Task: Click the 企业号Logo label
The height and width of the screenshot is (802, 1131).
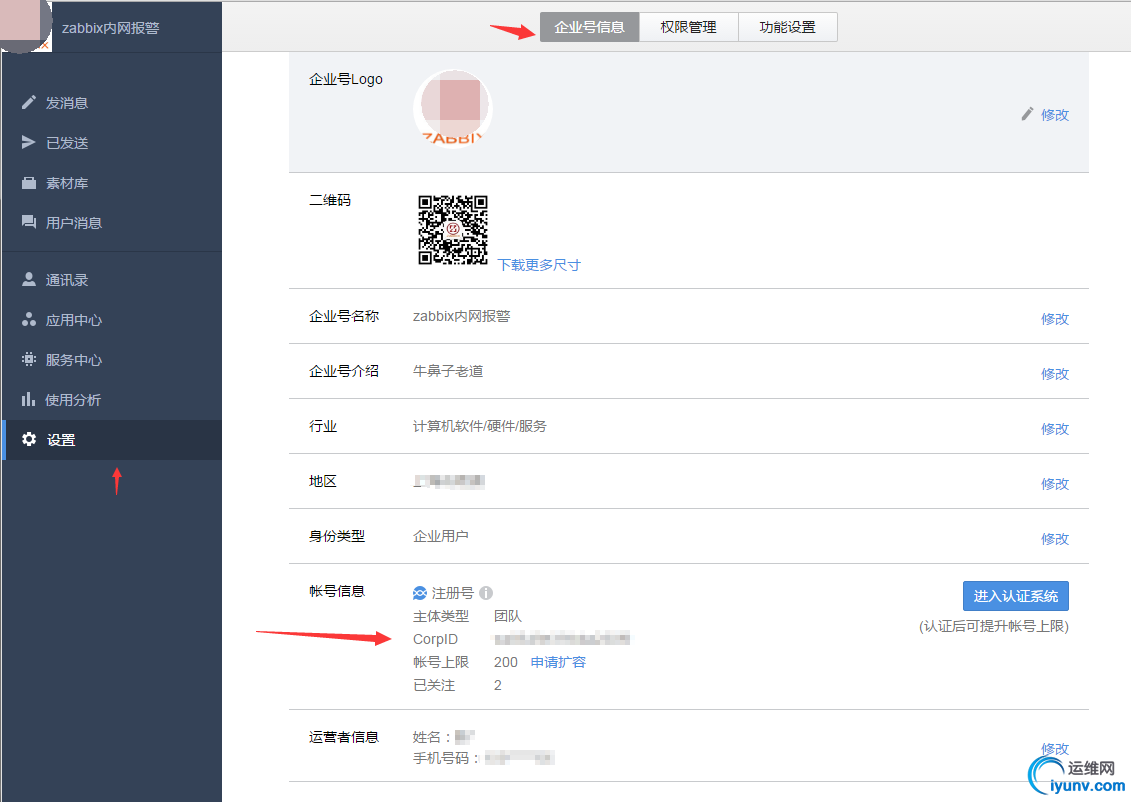Action: point(346,79)
